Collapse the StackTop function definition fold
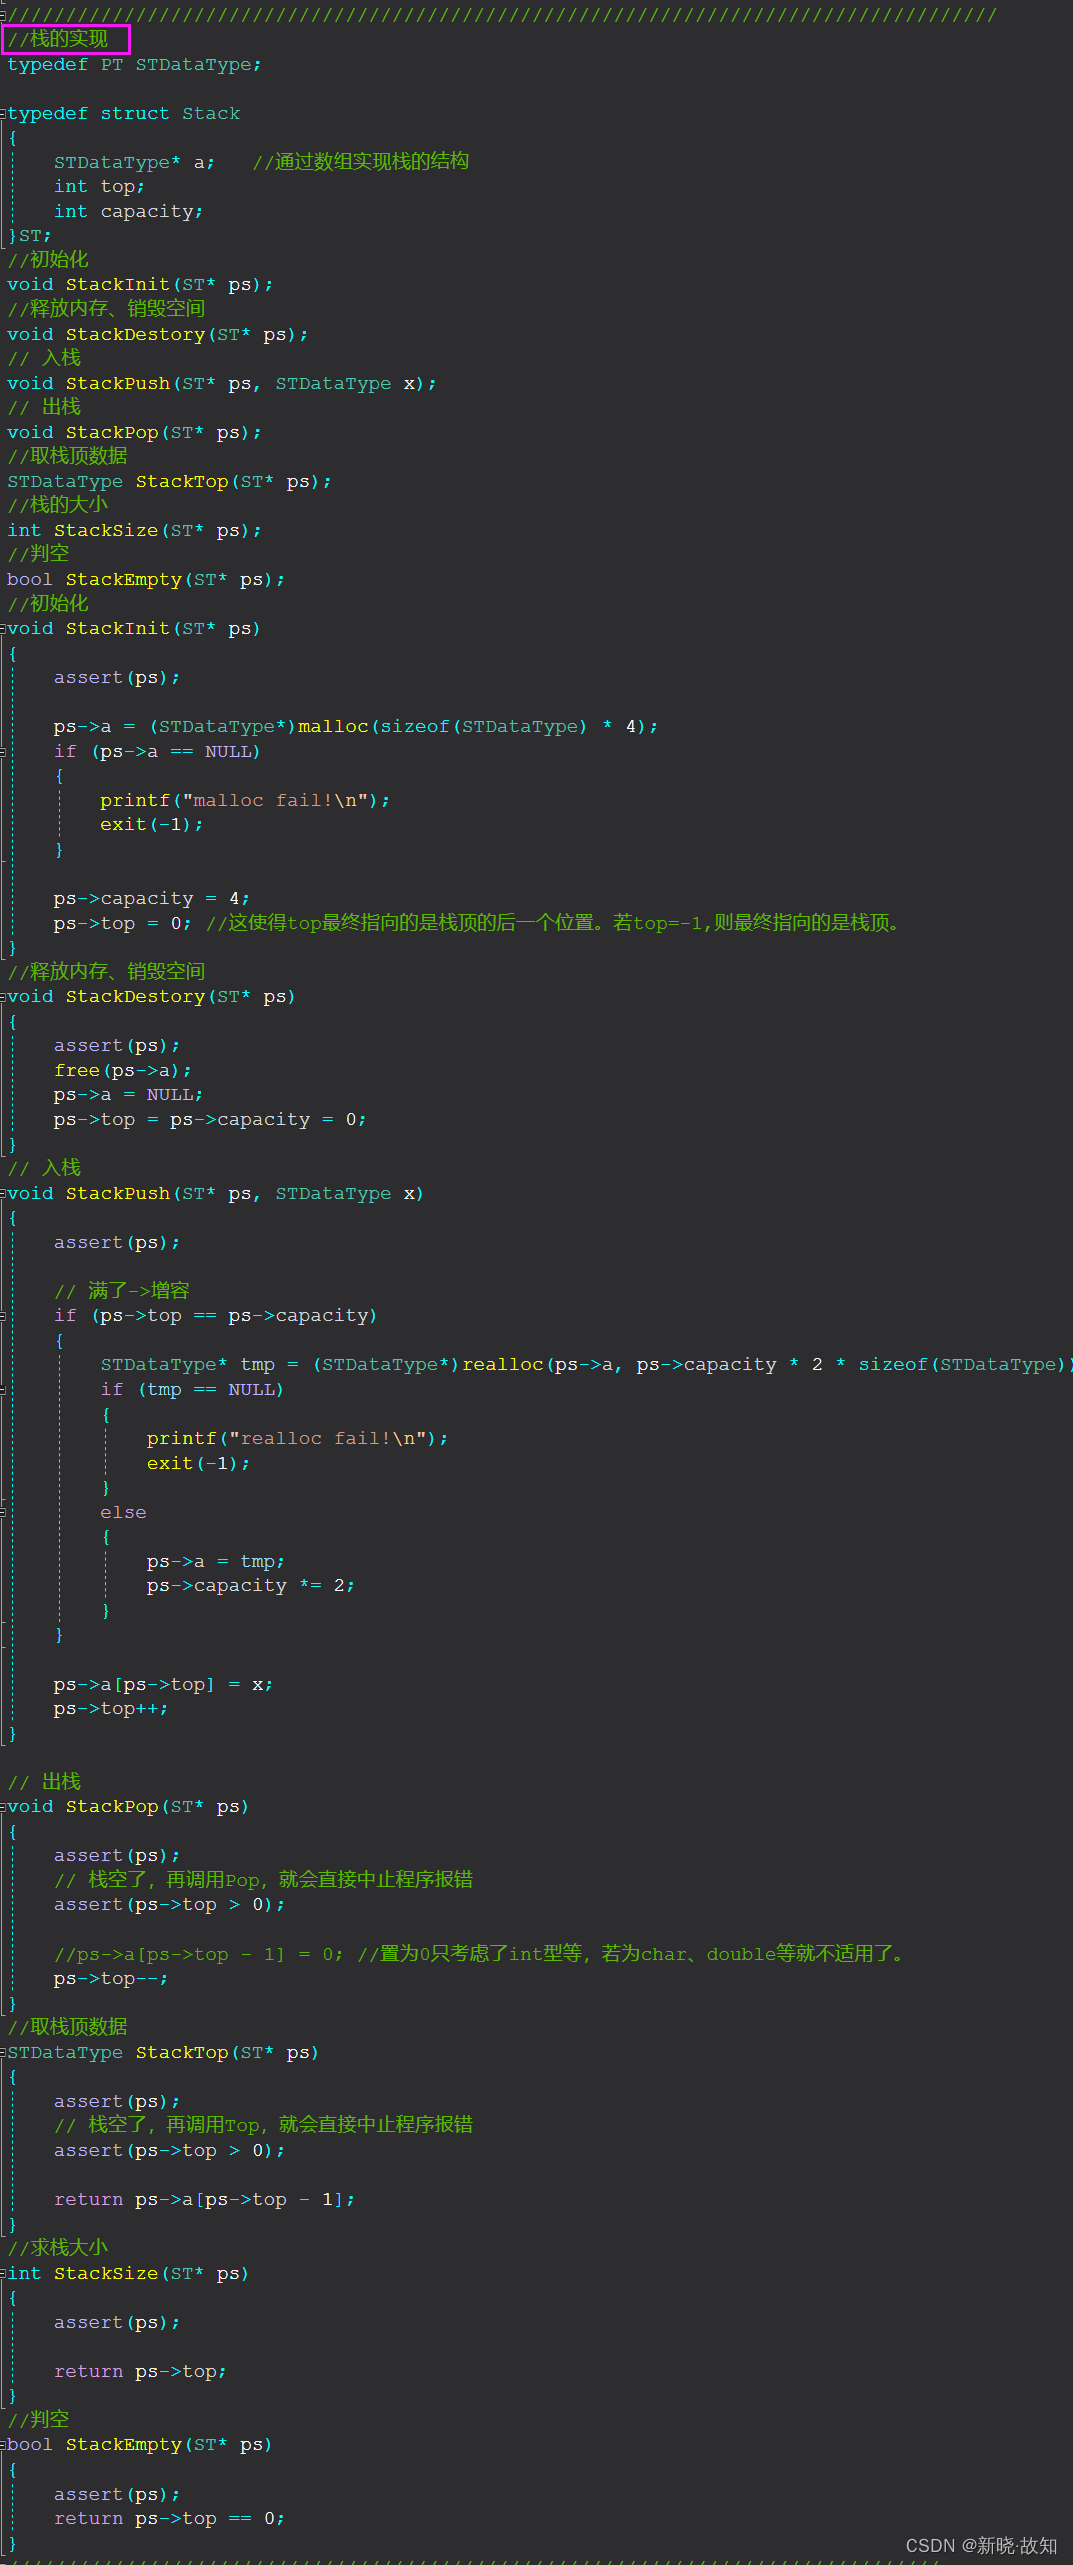The image size is (1073, 2565). [x=3, y=2053]
